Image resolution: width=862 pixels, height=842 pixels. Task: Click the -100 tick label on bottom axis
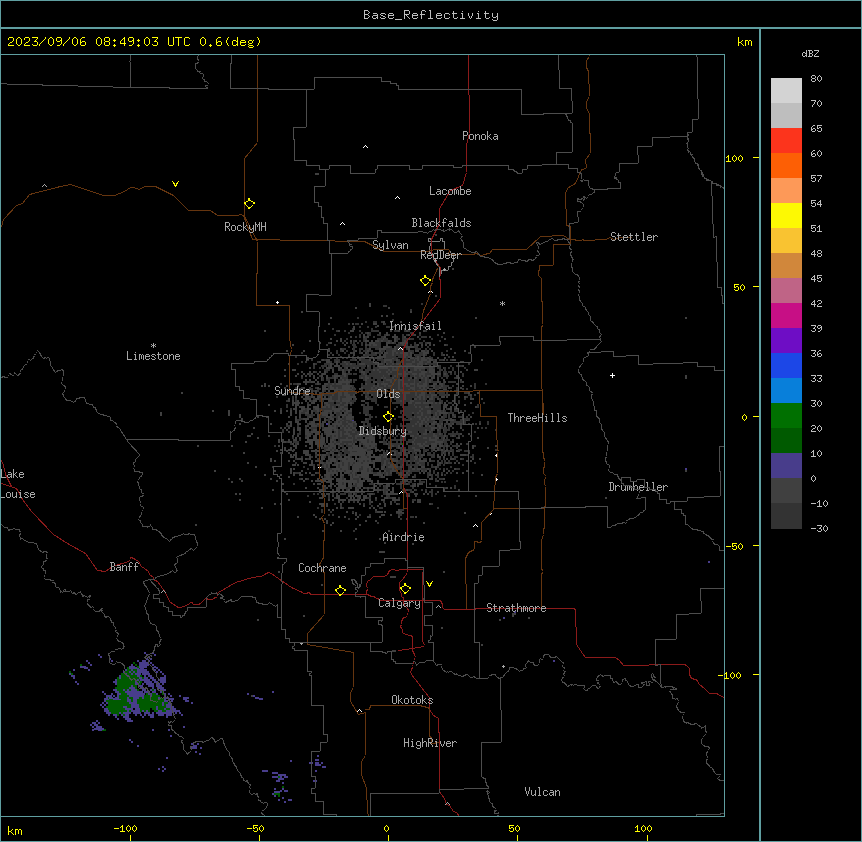(x=125, y=829)
